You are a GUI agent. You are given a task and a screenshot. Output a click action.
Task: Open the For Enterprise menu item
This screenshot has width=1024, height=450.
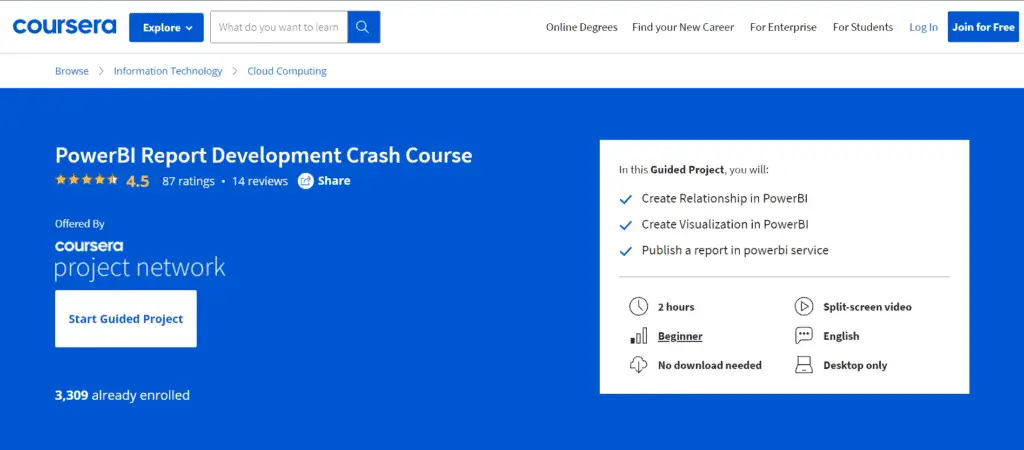tap(783, 27)
